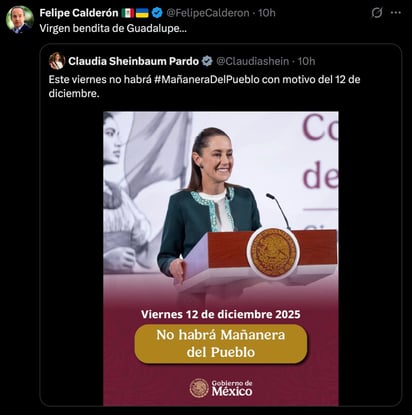Click the Gobierno de México logo in image

point(221,388)
